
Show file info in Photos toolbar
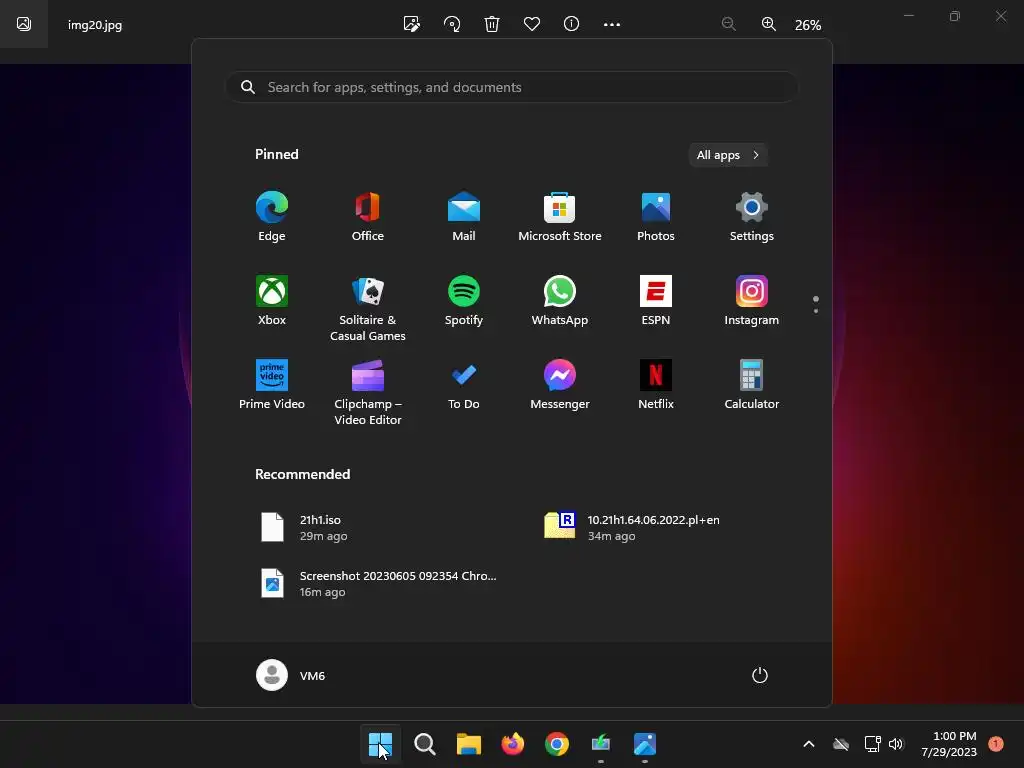(571, 24)
